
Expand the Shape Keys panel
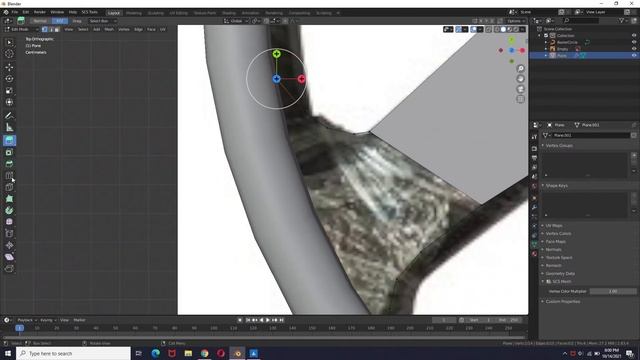(x=557, y=185)
